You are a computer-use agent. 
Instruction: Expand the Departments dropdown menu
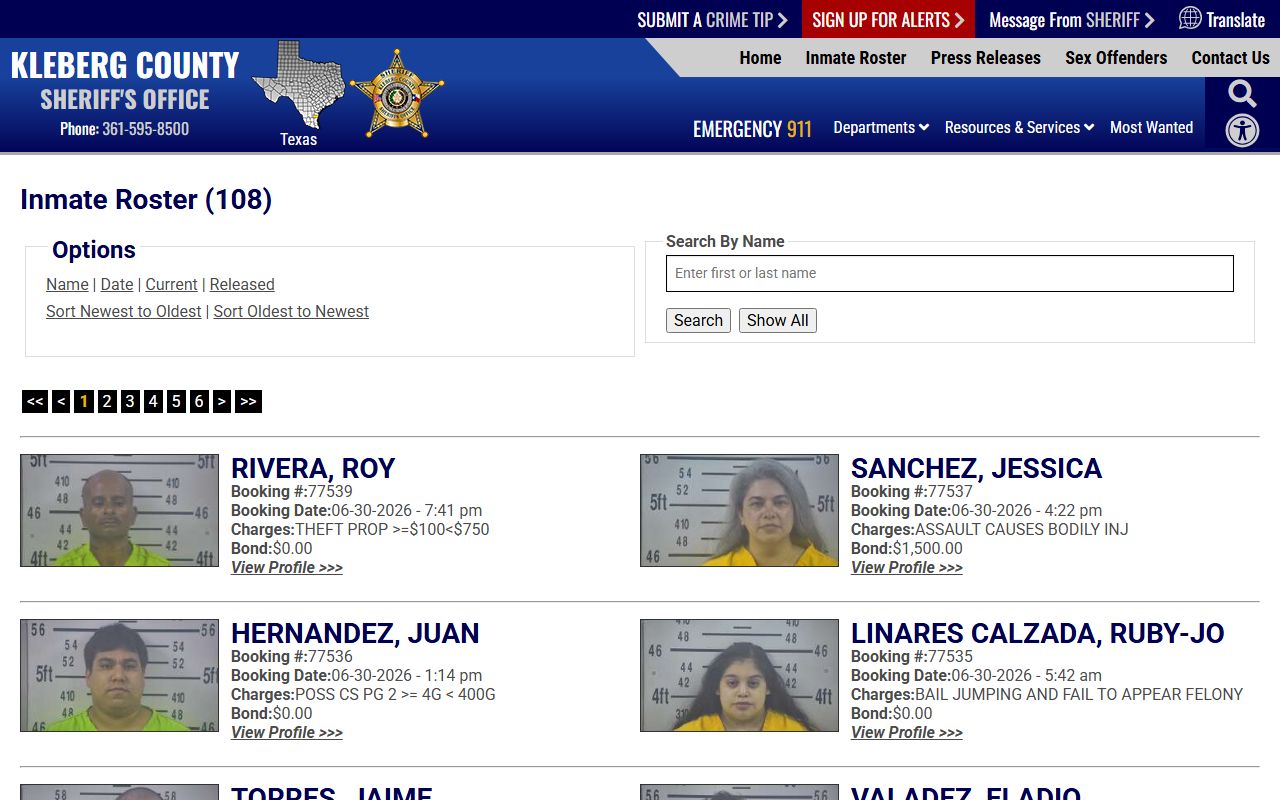[881, 127]
